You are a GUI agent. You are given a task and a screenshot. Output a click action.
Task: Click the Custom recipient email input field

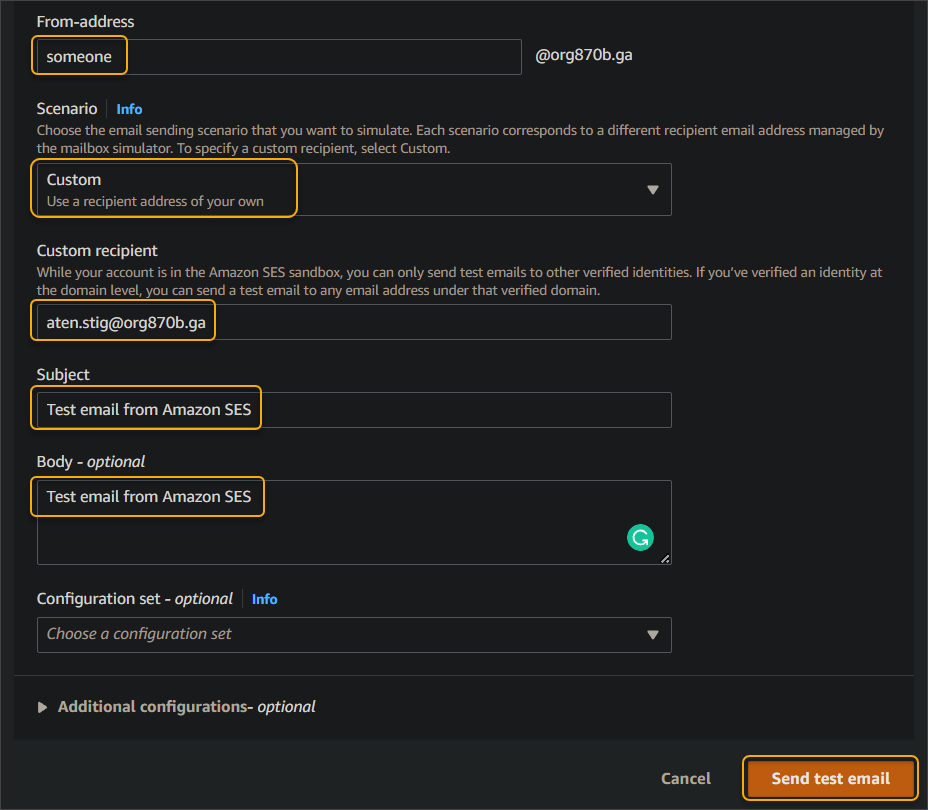click(354, 322)
